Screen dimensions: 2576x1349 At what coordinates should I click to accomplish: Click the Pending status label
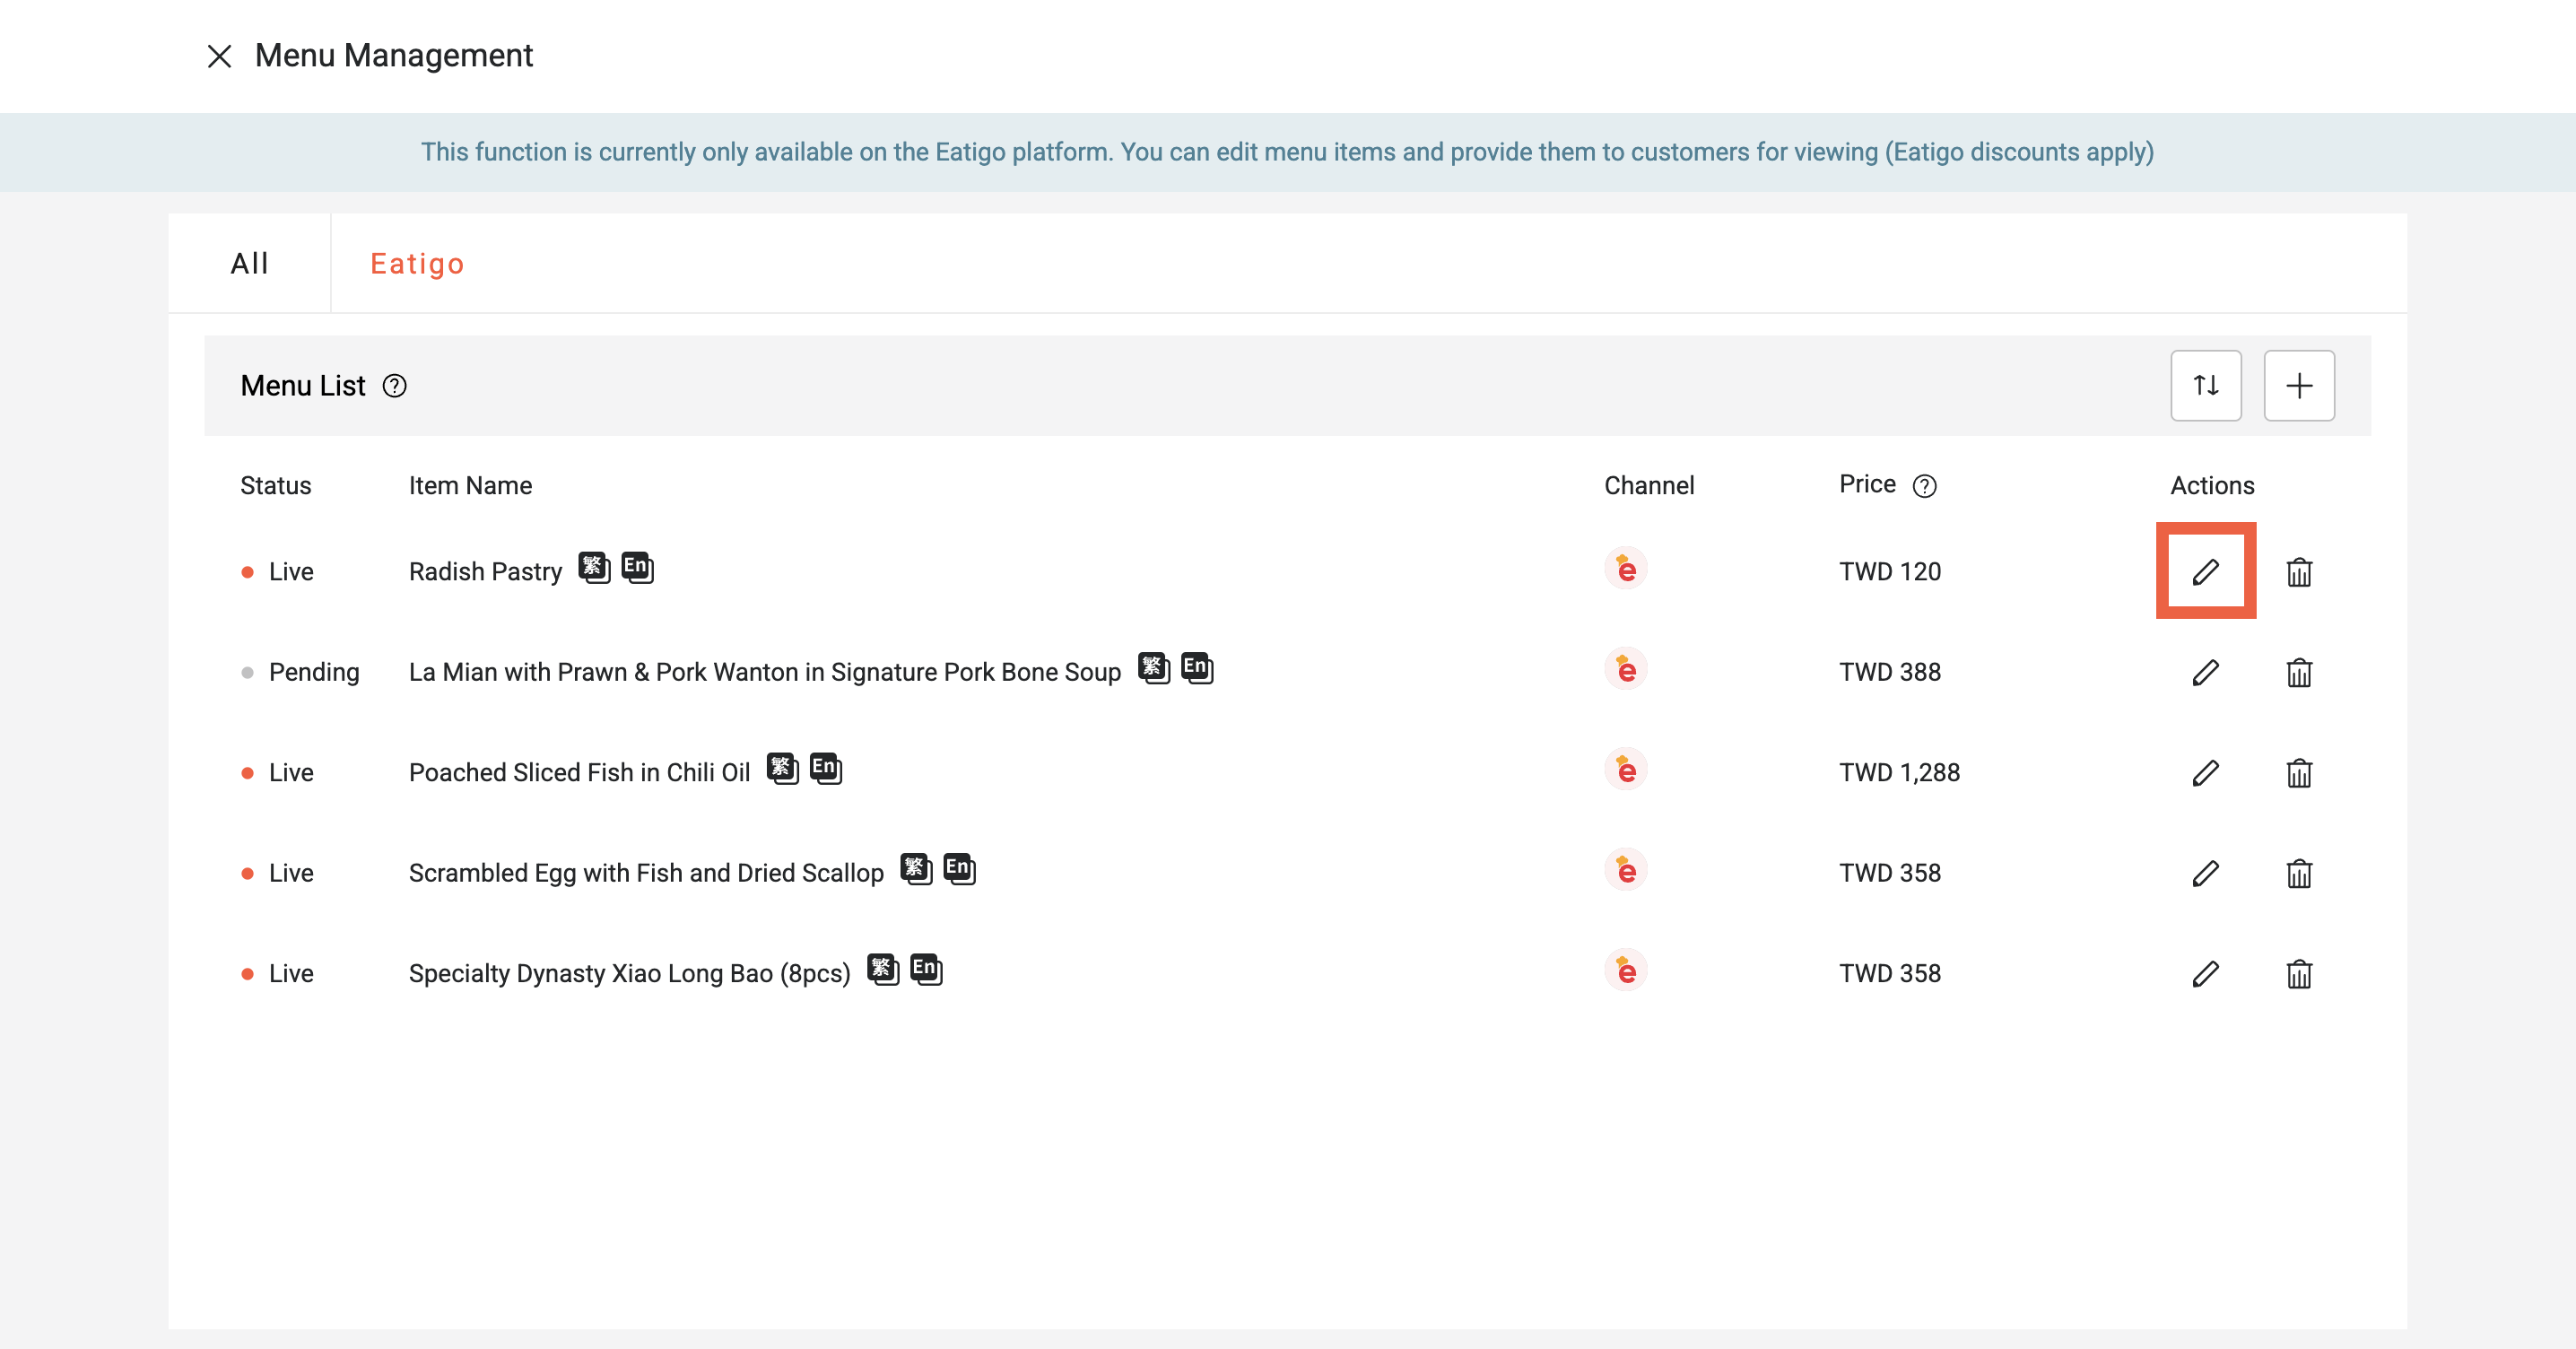[x=314, y=672]
